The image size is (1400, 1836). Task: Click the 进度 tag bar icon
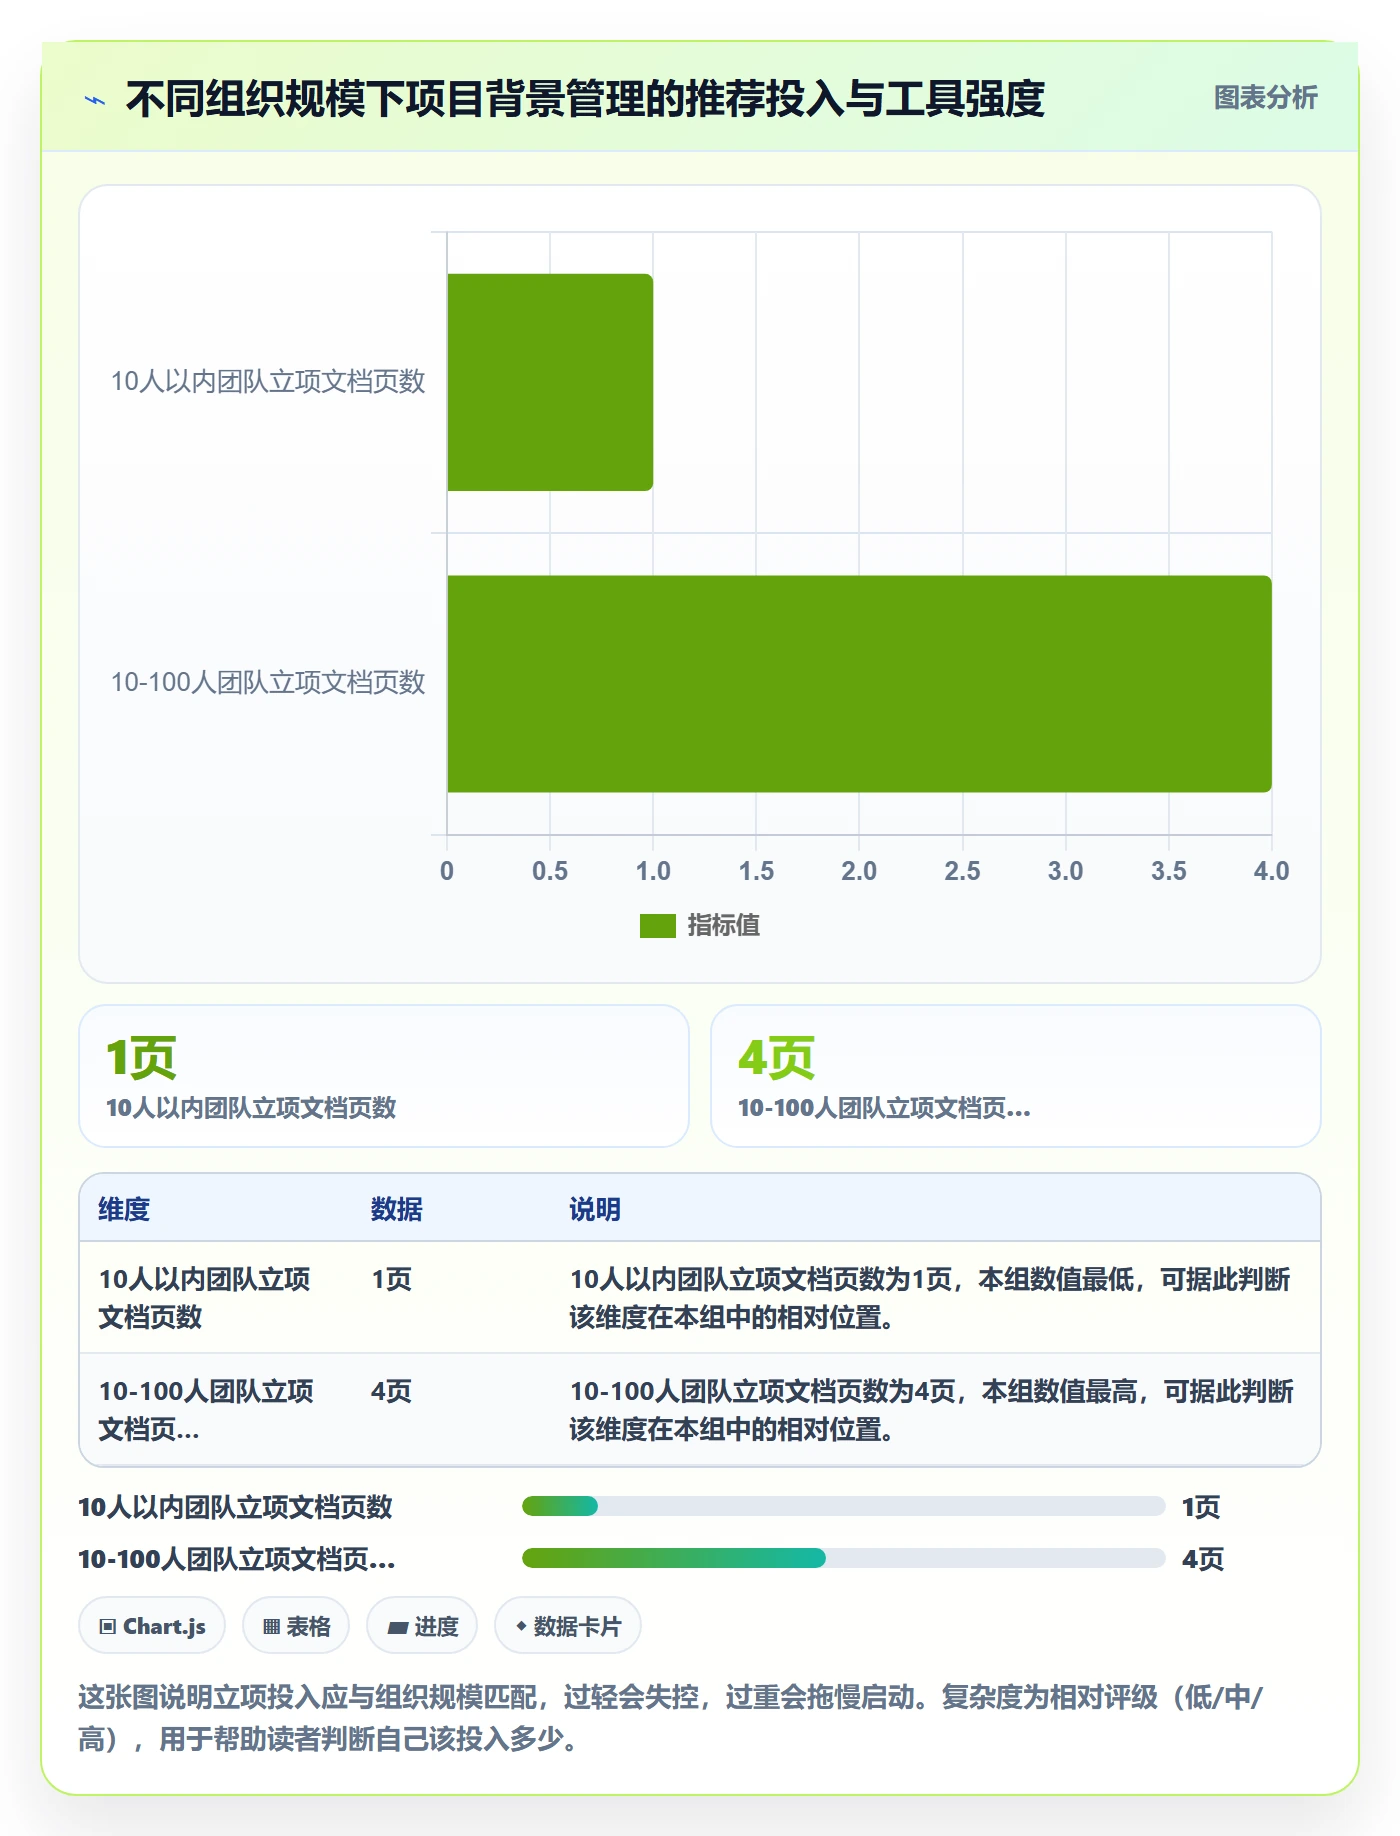pos(397,1628)
